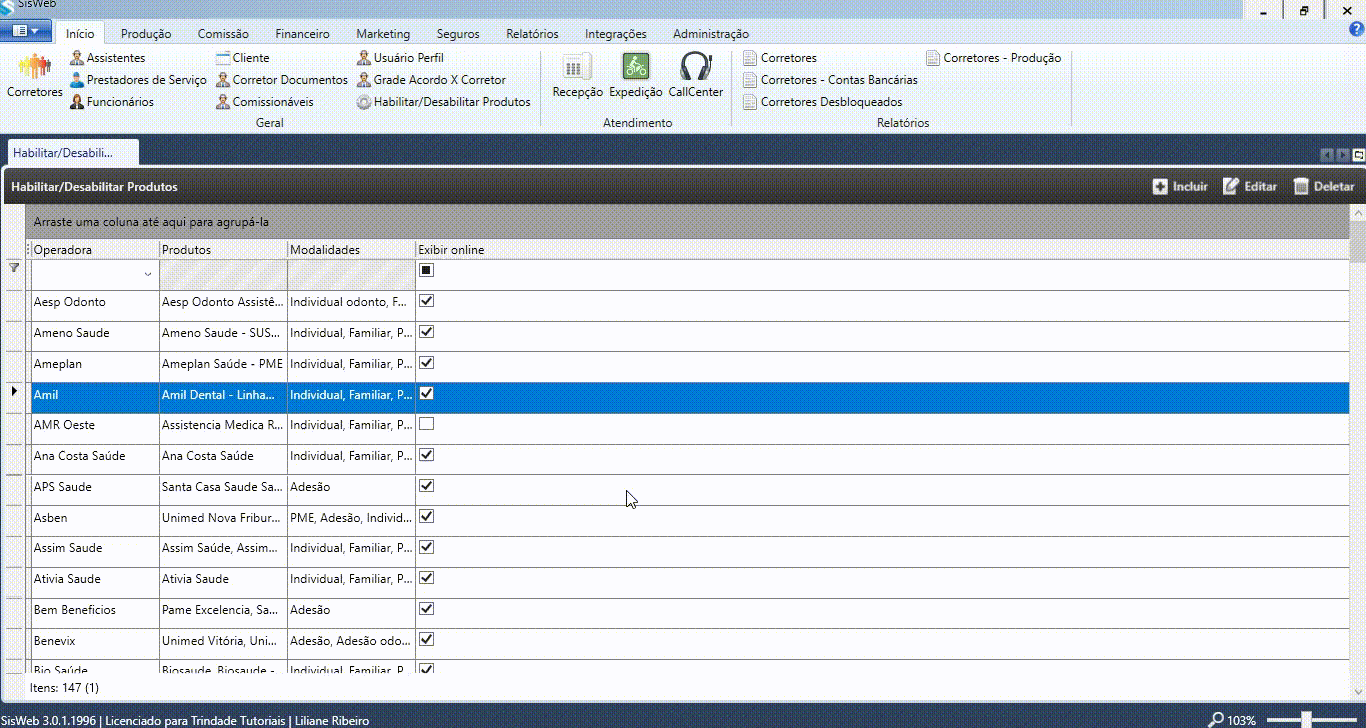Enable Exibir online for AMR Oeste
The width and height of the screenshot is (1366, 728).
point(427,424)
